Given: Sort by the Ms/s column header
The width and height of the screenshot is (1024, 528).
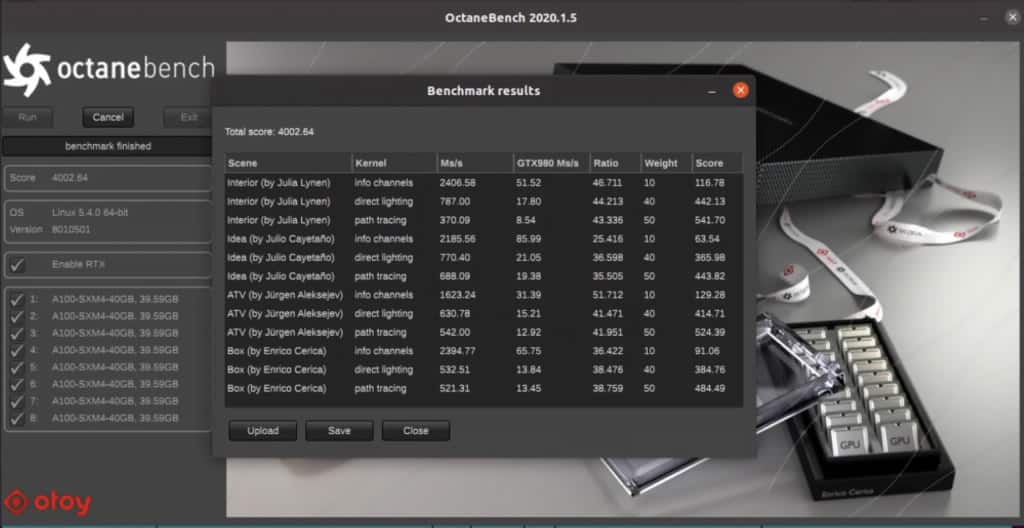Looking at the screenshot, I should 475,163.
